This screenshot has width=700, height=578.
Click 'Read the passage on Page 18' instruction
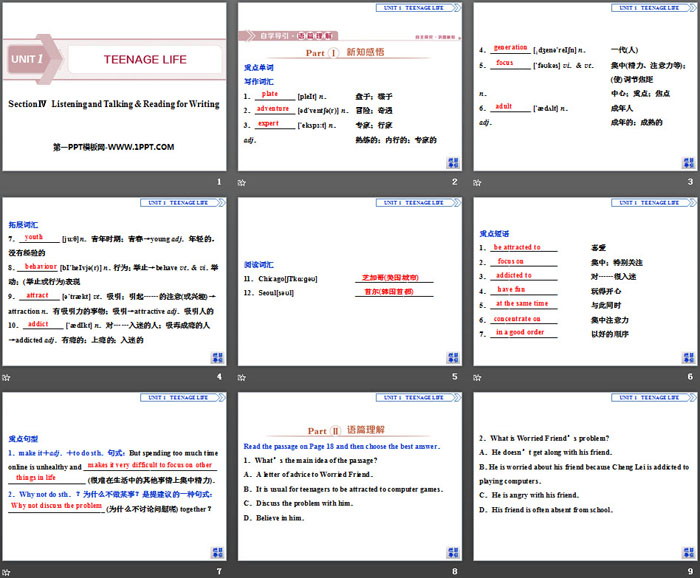point(342,446)
